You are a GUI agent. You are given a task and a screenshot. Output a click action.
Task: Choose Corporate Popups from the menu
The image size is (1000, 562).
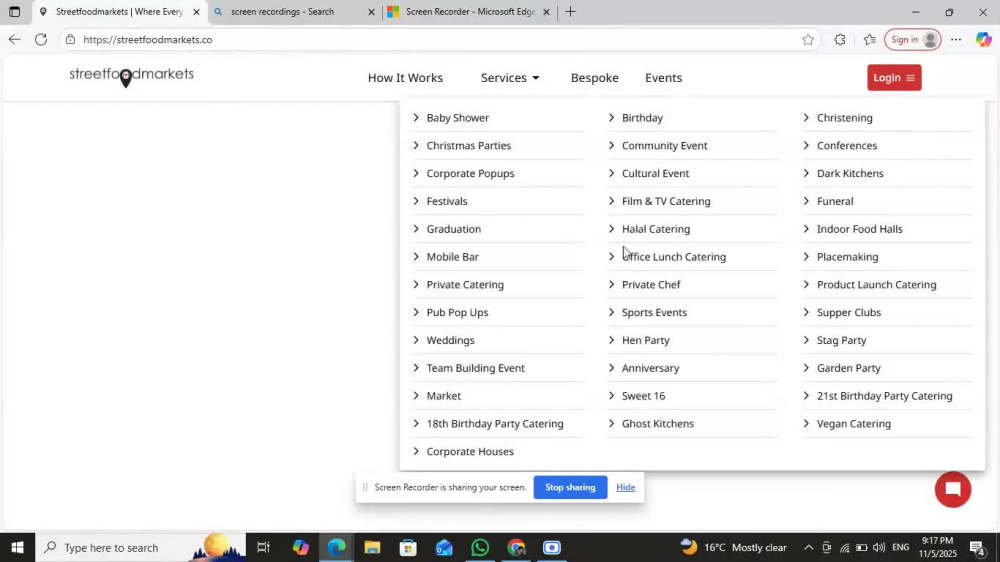click(470, 174)
